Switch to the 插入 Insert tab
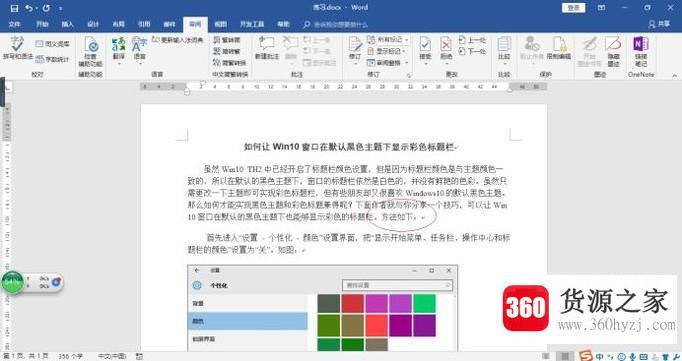The image size is (682, 361). 67,24
